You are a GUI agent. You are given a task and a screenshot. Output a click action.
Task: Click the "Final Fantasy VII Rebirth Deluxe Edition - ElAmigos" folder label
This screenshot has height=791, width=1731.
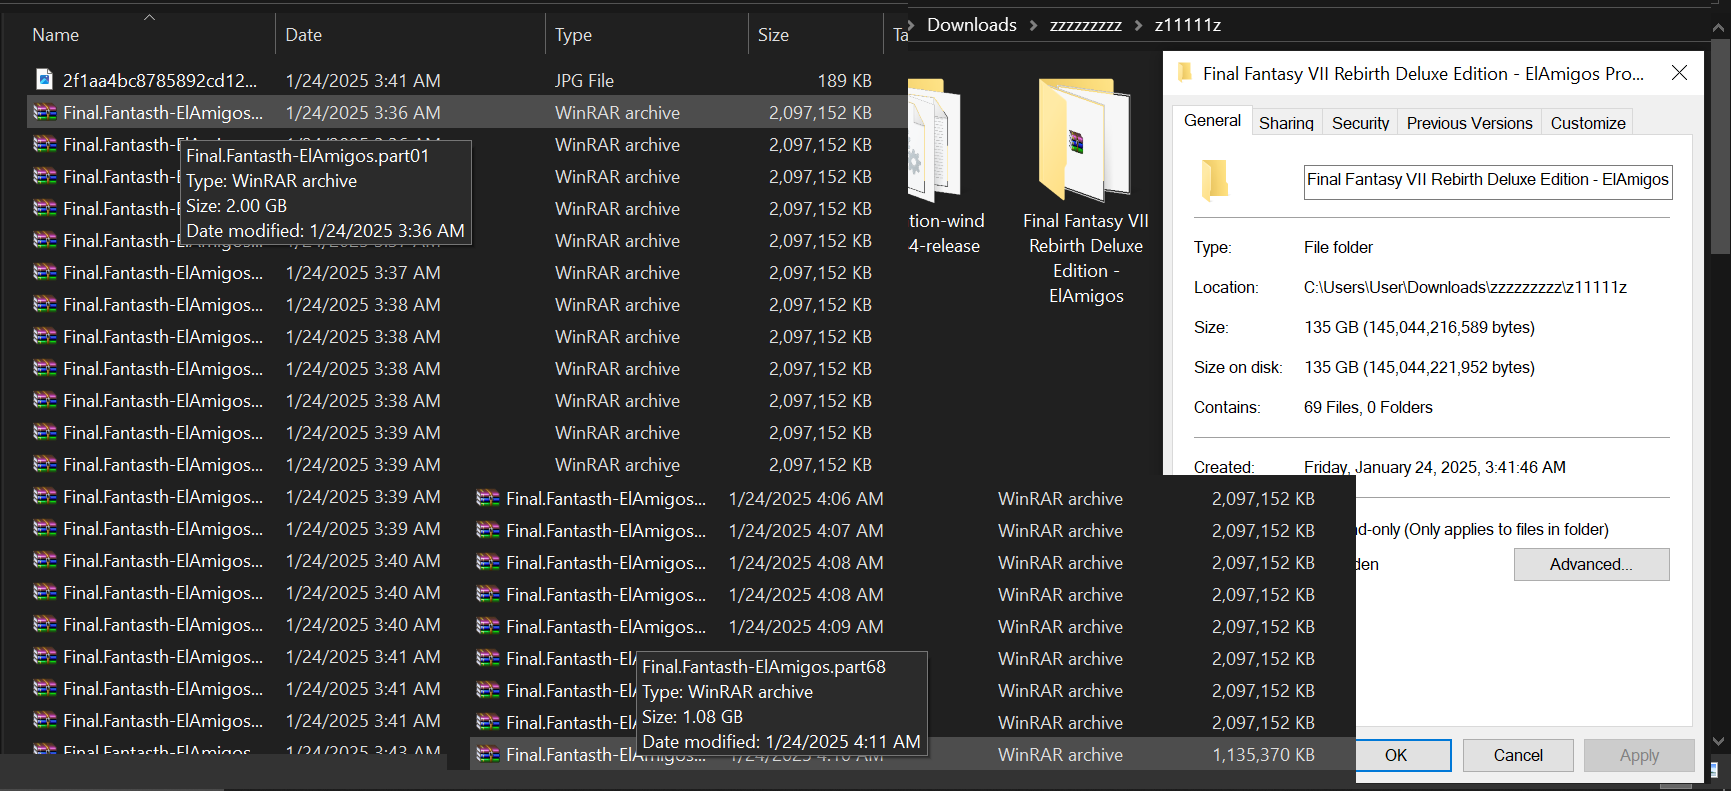point(1086,258)
